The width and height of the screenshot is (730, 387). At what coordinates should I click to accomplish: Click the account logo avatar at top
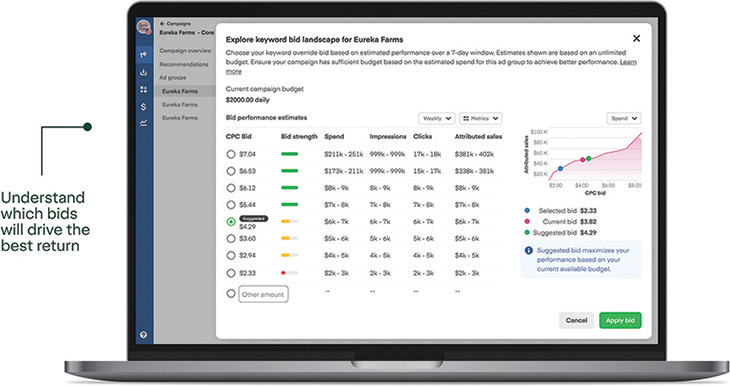tap(144, 27)
